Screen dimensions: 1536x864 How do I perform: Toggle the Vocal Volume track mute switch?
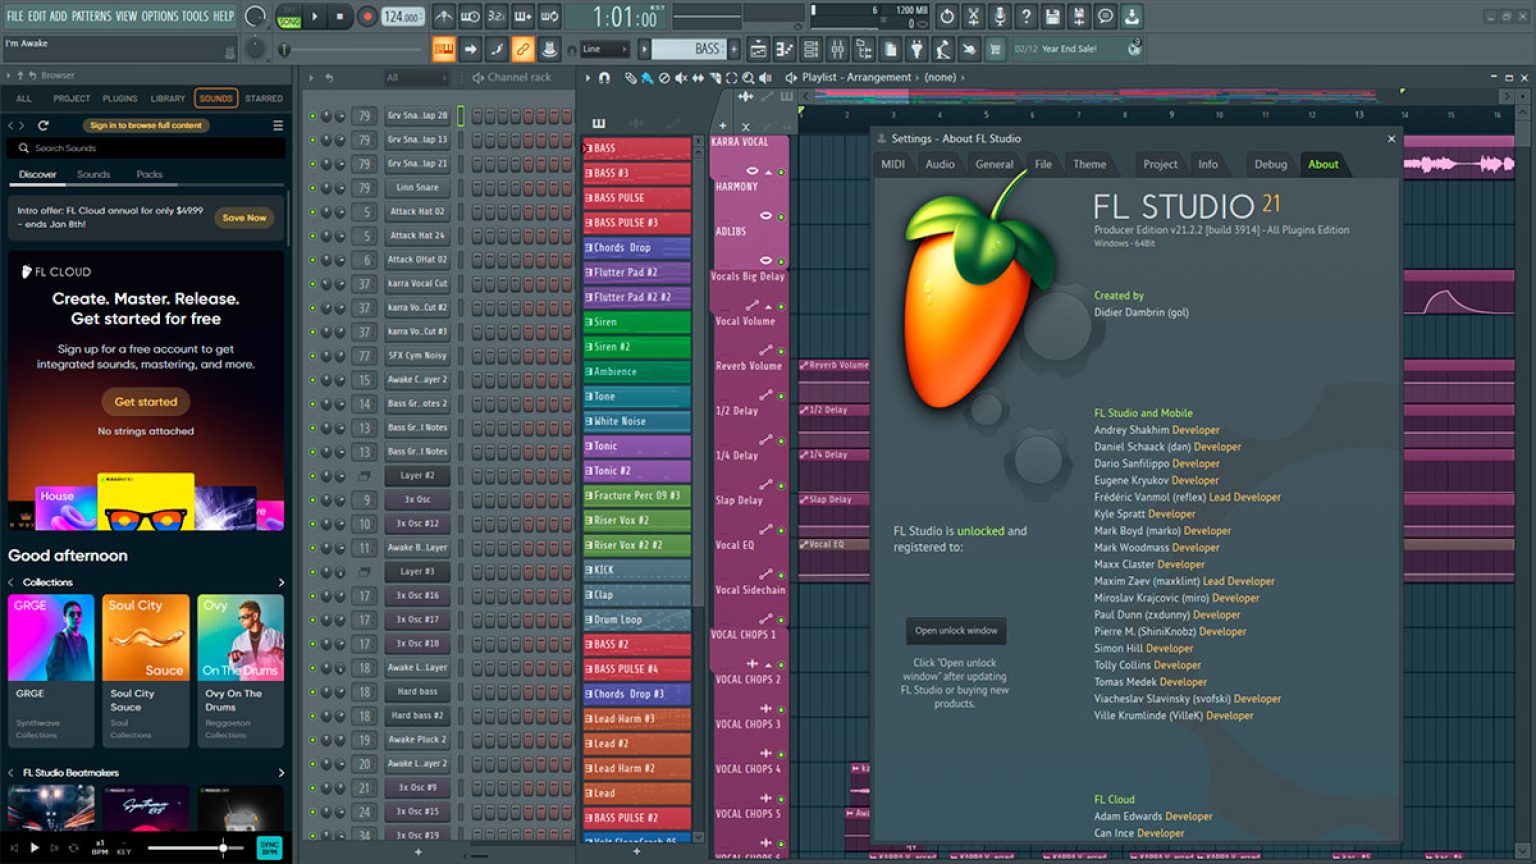tap(781, 351)
